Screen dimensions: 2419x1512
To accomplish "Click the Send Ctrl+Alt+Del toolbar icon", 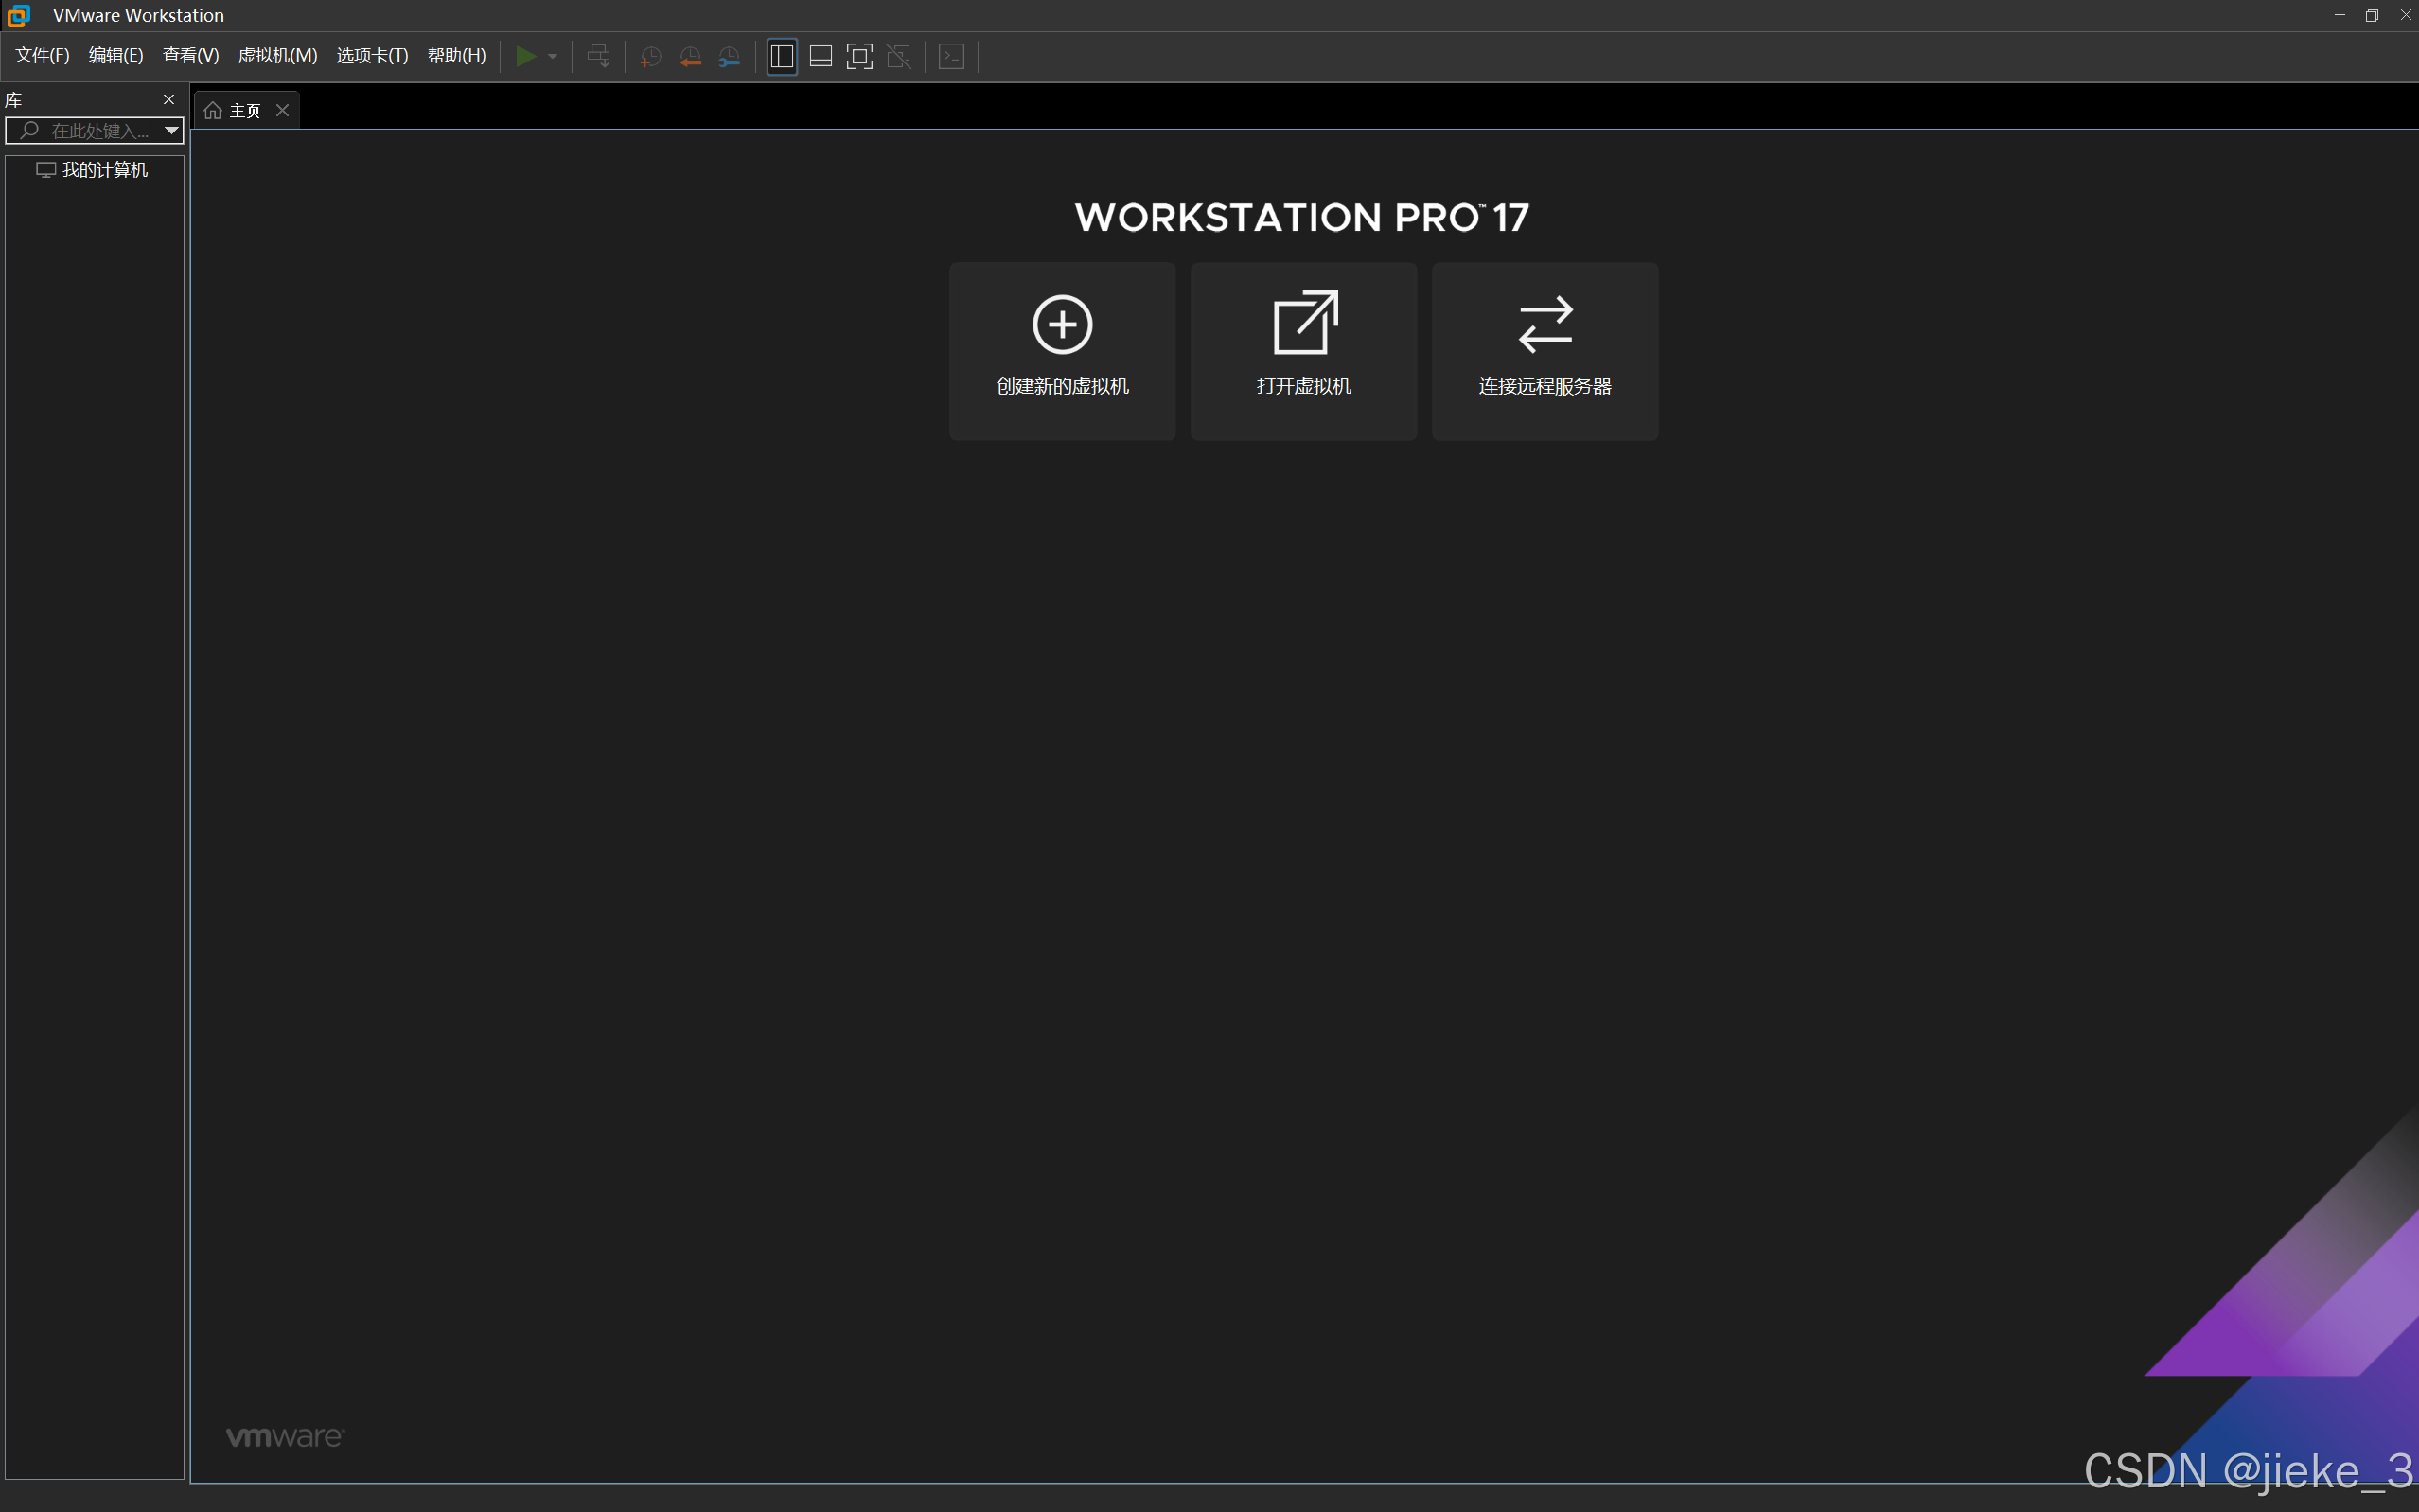I will click(x=598, y=56).
